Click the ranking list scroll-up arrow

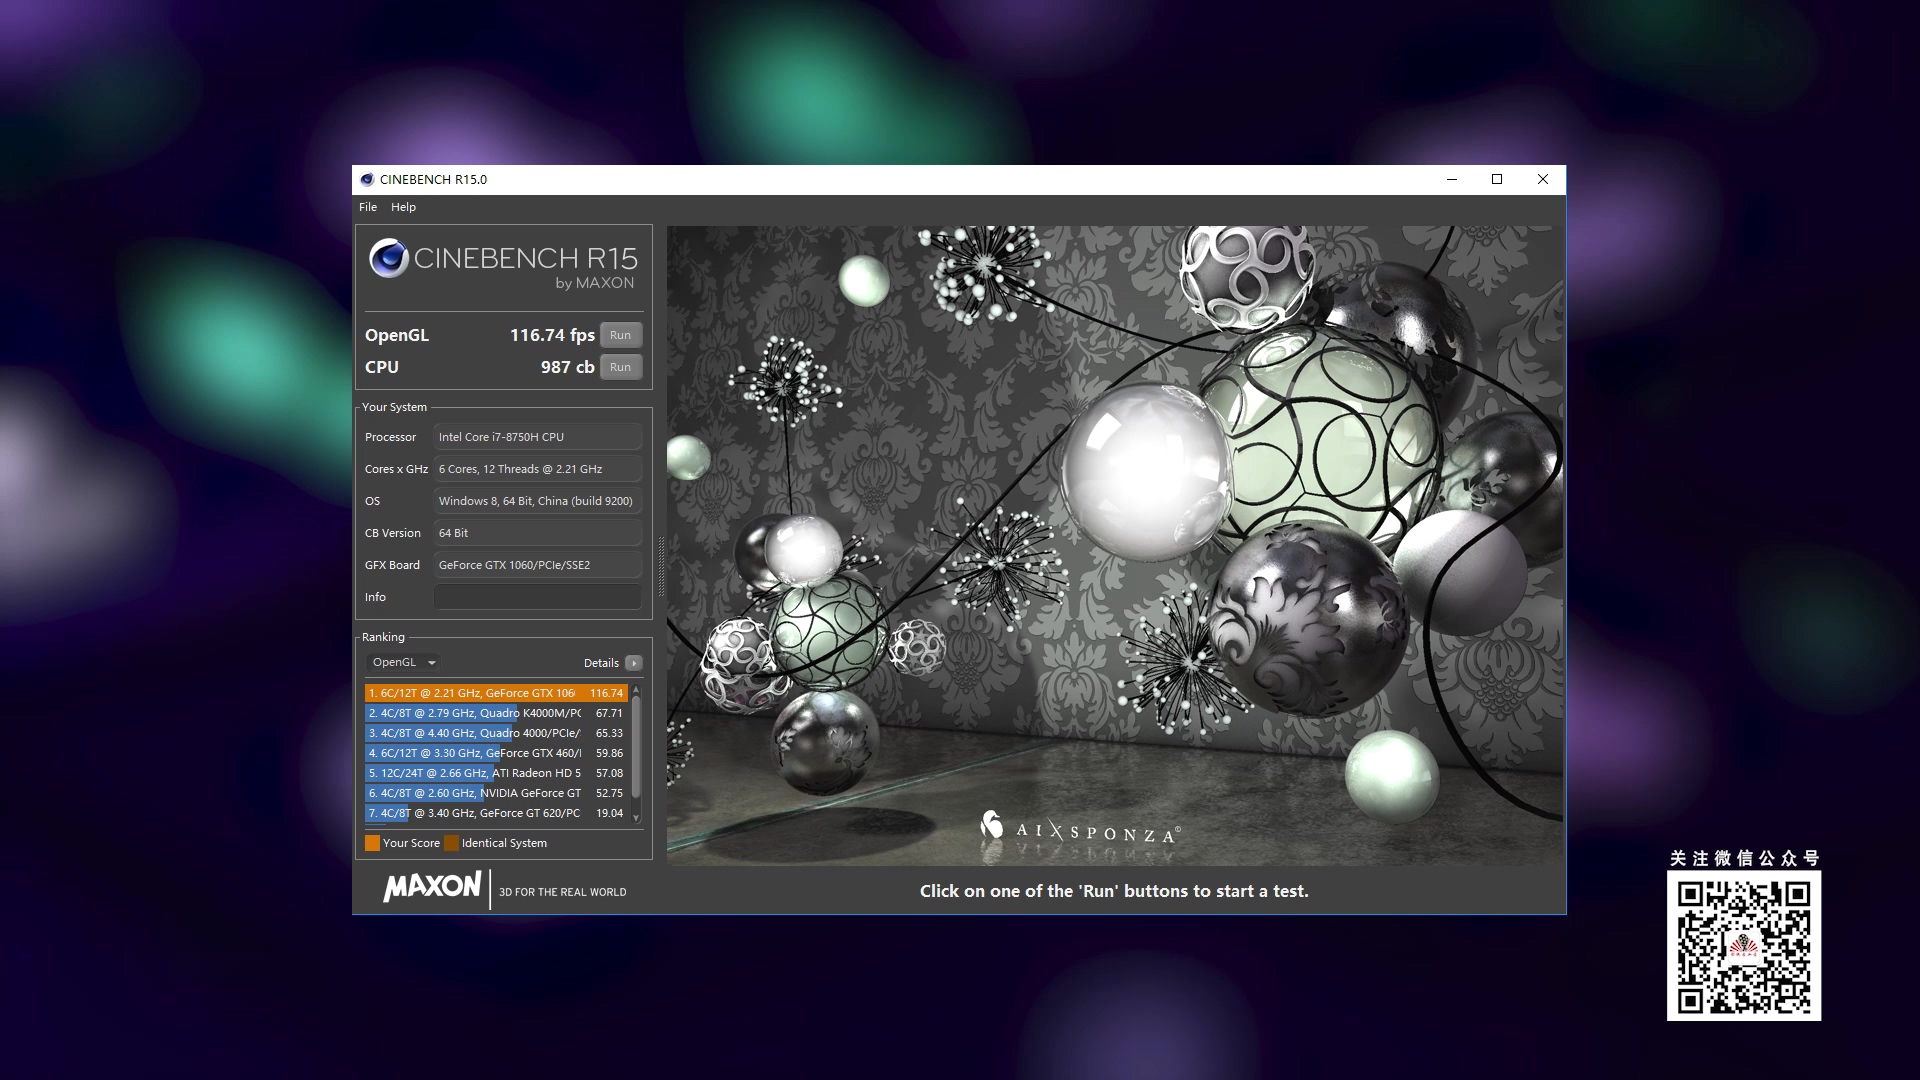(636, 692)
